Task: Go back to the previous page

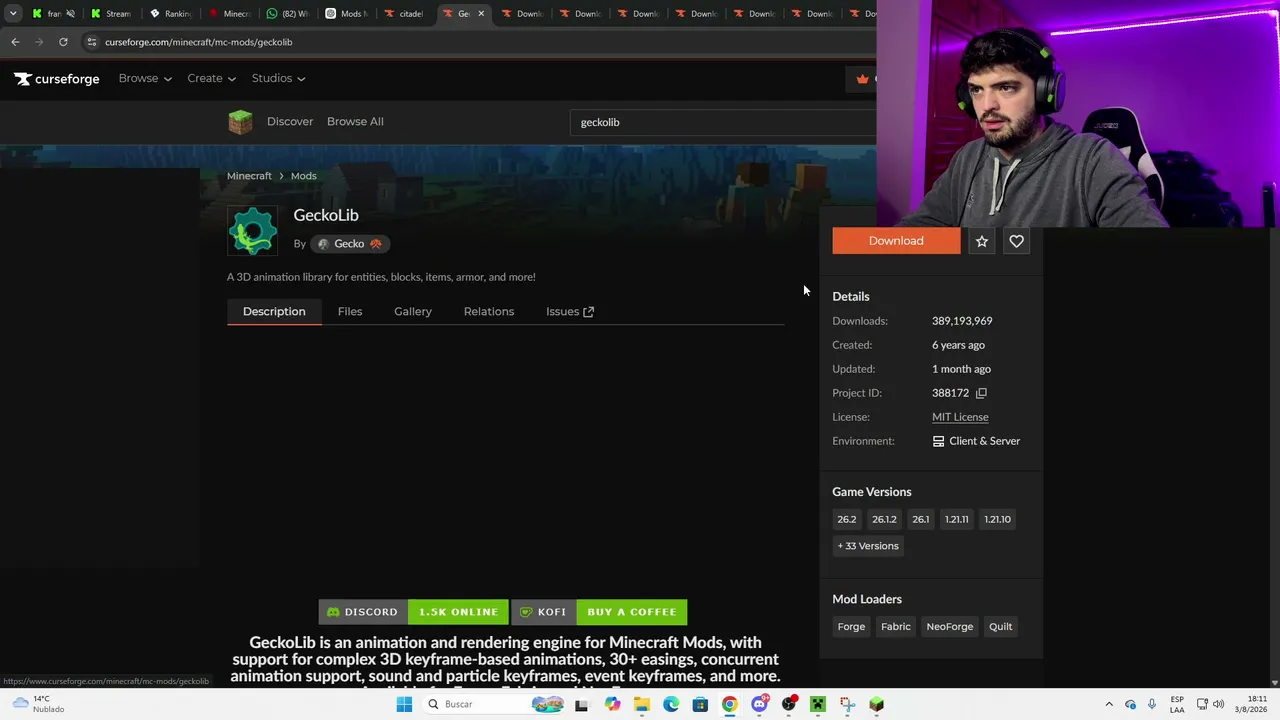Action: tap(15, 42)
